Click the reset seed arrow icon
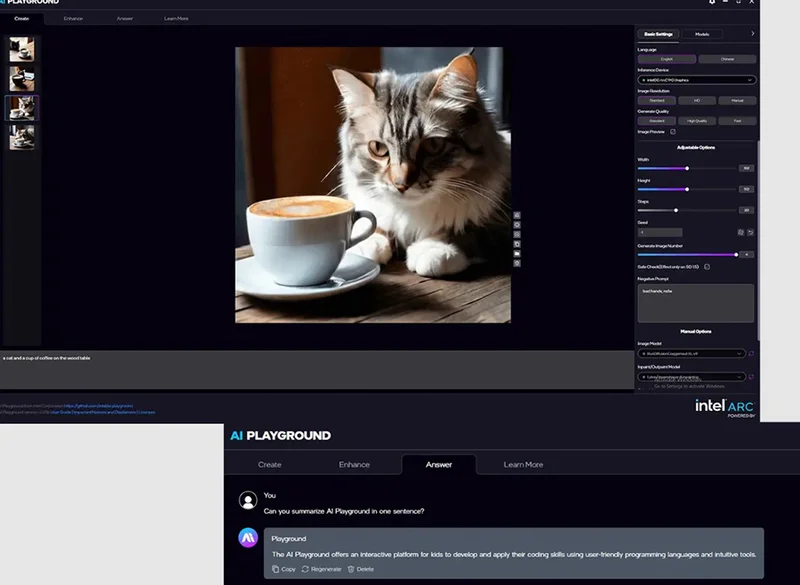The width and height of the screenshot is (800, 585). 751,232
